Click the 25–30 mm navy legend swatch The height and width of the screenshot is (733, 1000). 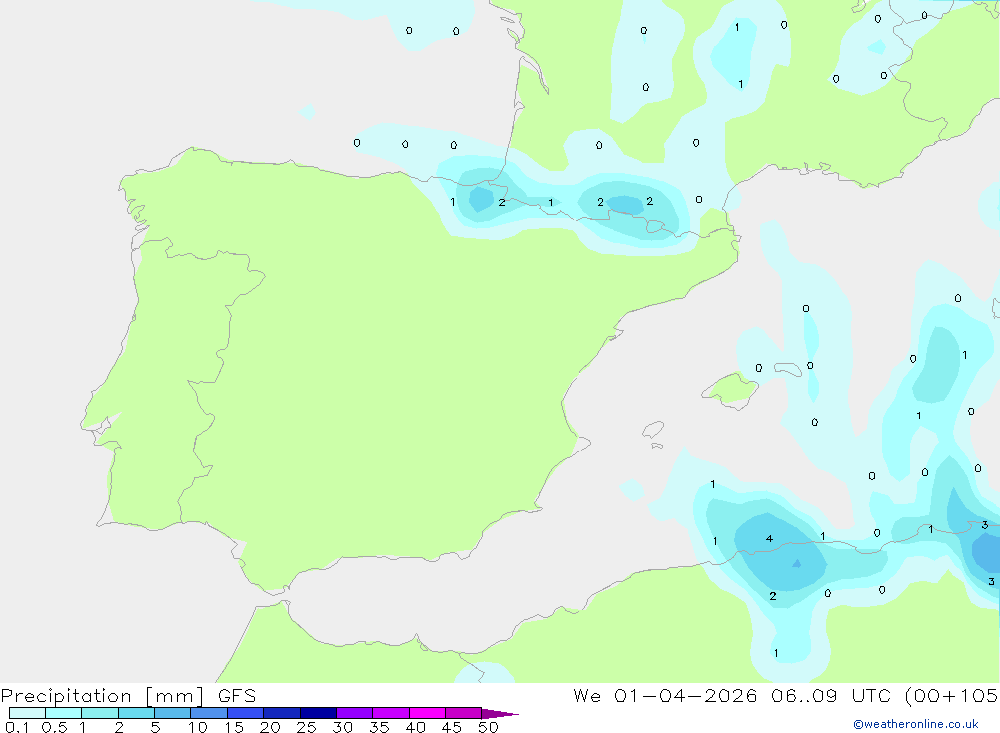[x=318, y=713]
